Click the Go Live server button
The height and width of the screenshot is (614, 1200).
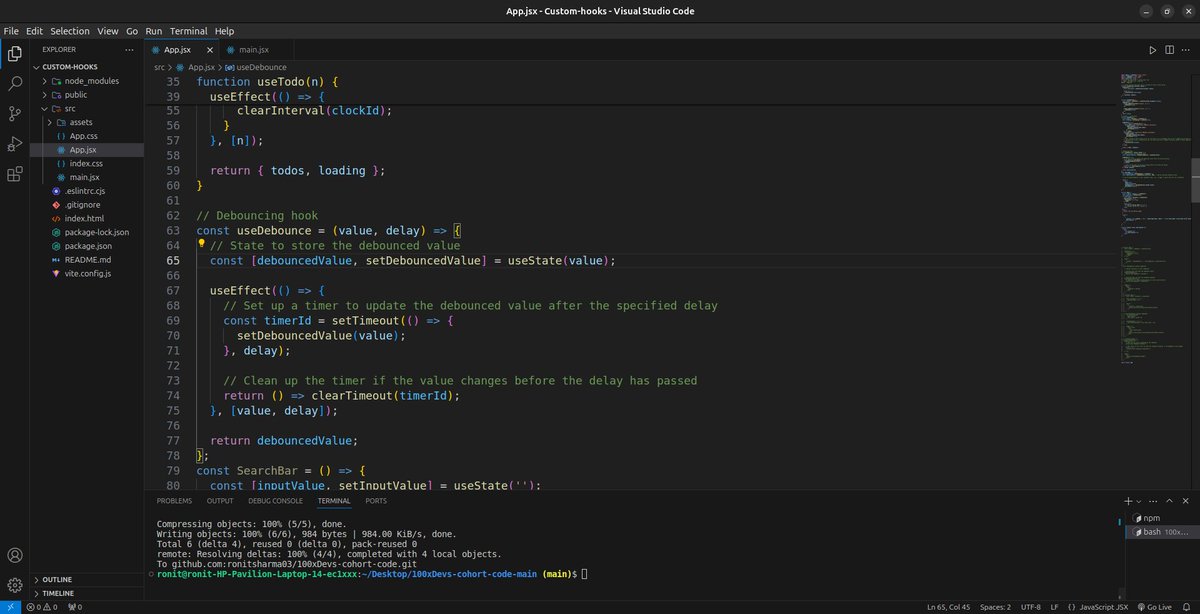[x=1153, y=607]
